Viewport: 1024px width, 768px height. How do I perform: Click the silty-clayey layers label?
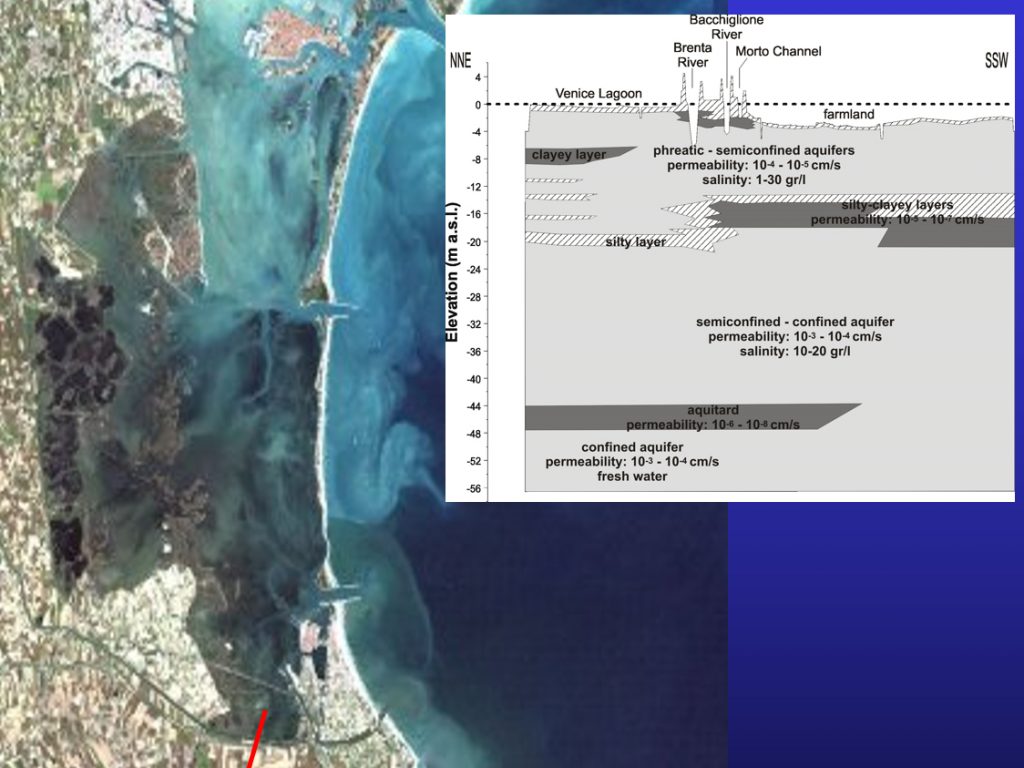pyautogui.click(x=897, y=205)
